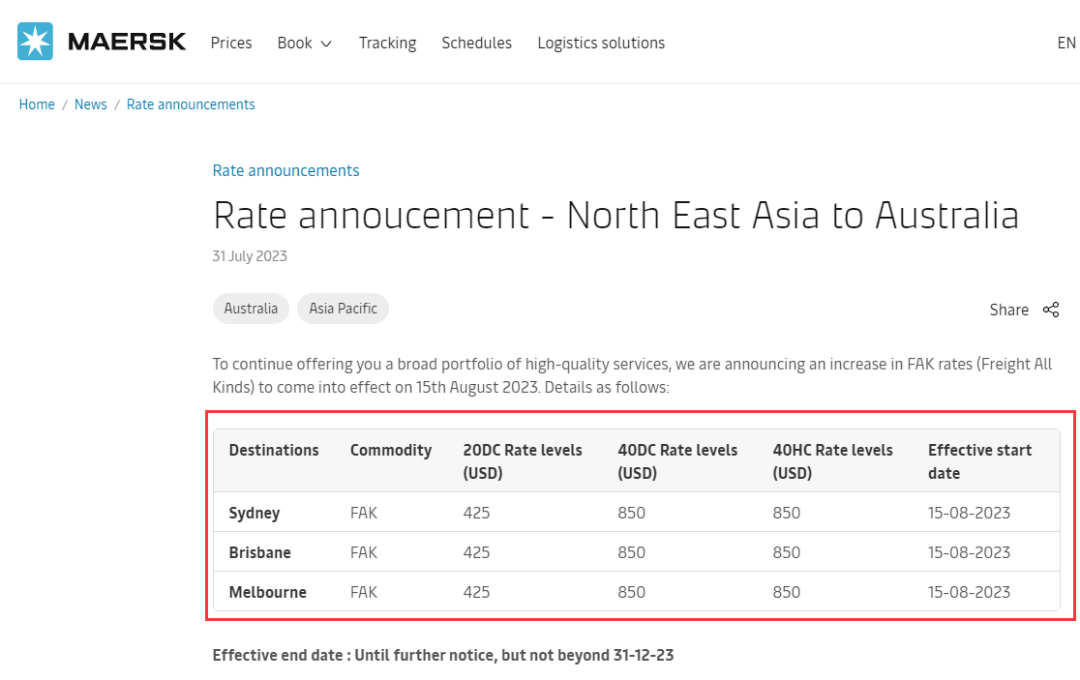Open the Book menu
Viewport: 1080px width, 680px height.
click(x=295, y=43)
